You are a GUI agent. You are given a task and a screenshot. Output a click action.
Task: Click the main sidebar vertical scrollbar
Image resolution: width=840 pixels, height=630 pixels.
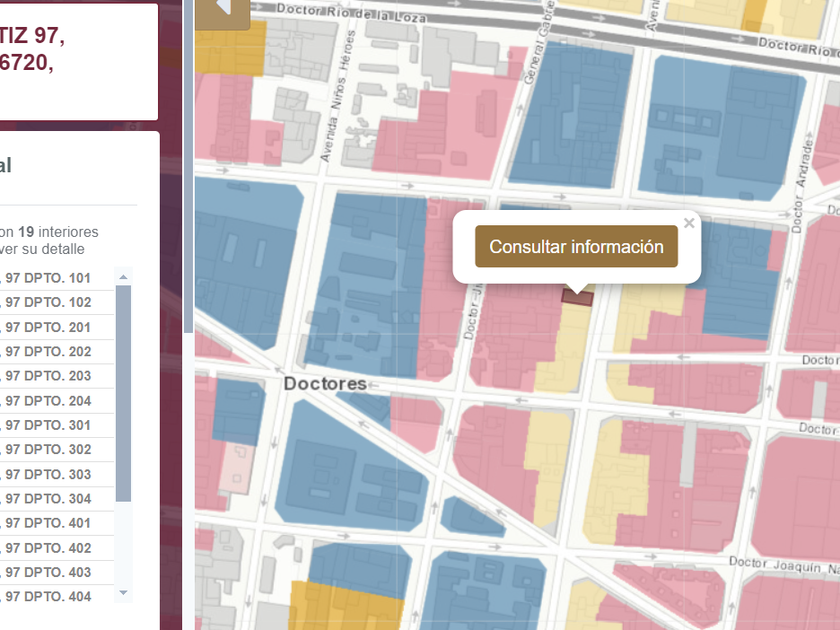(x=188, y=166)
